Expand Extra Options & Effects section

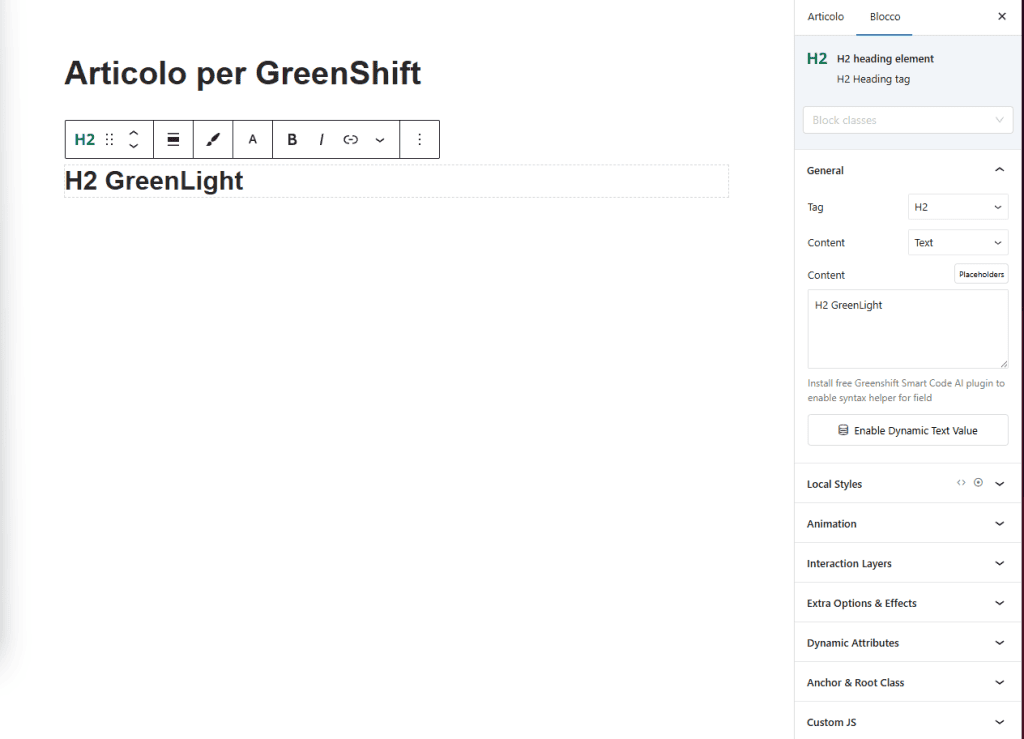point(908,603)
